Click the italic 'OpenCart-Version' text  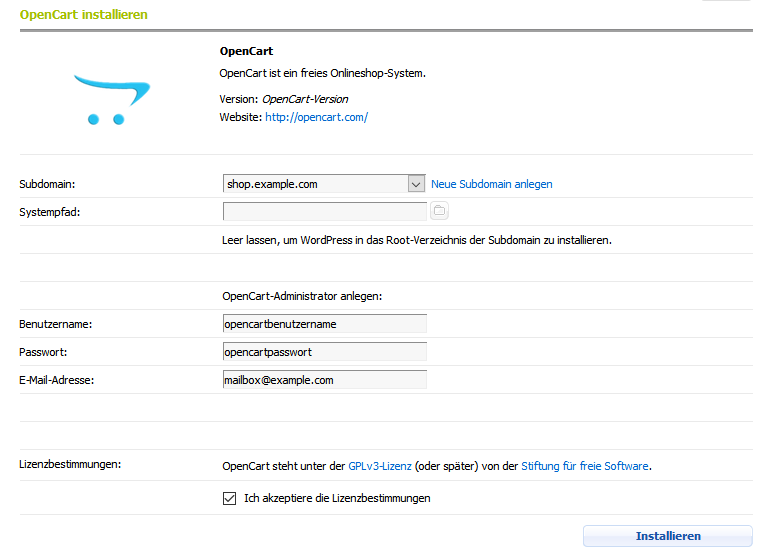click(x=305, y=99)
